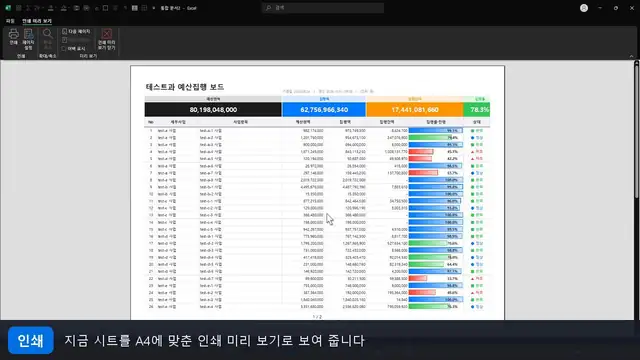Click the Restore Down window button
Viewport: 640px width, 360px height.
[x=616, y=8]
